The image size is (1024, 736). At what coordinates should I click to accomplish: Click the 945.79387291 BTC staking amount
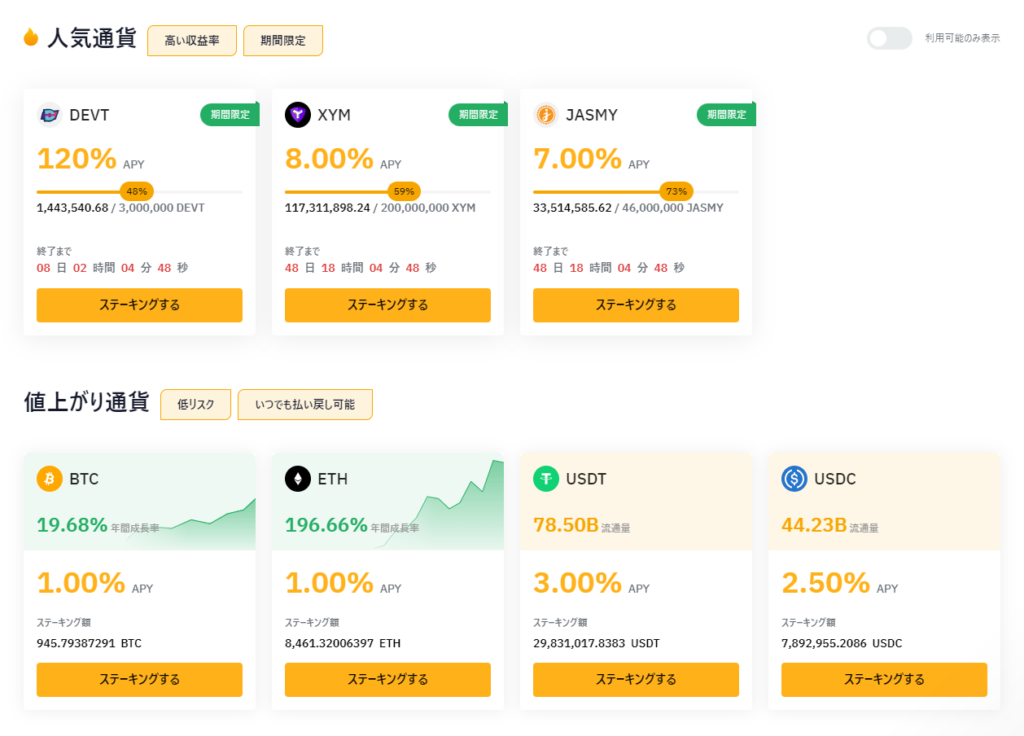coord(89,643)
